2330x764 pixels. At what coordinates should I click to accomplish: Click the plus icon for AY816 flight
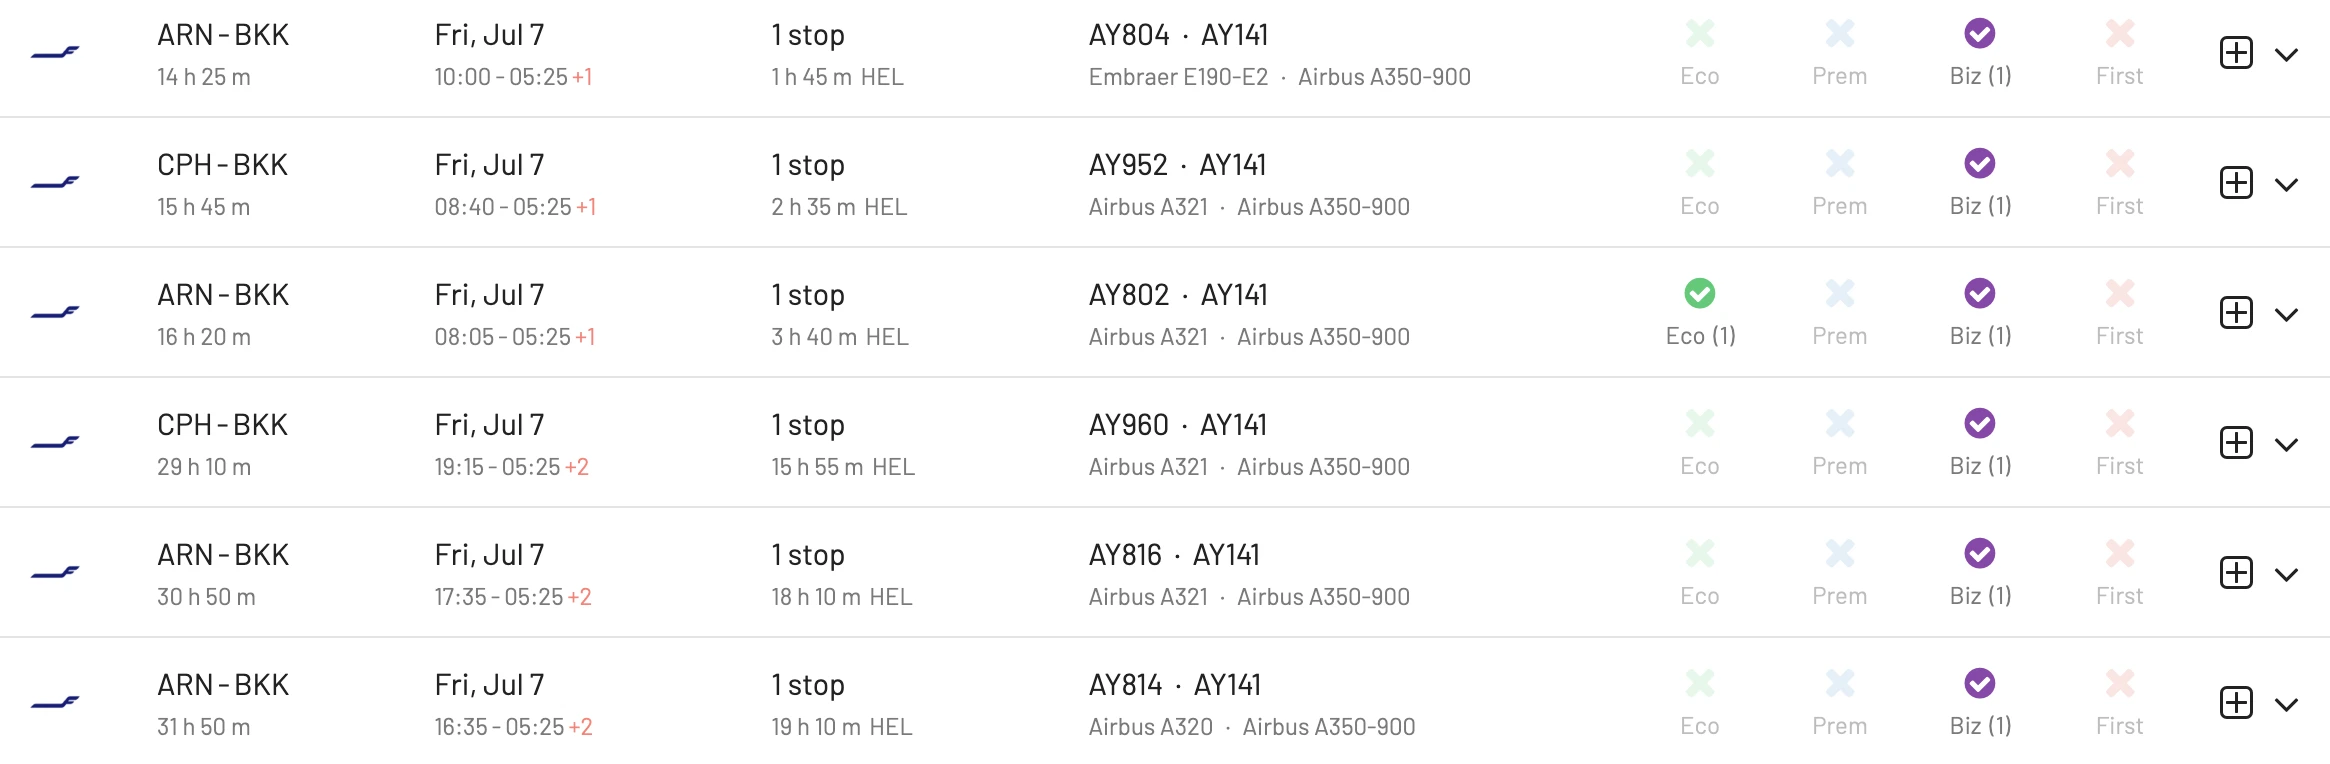2236,573
